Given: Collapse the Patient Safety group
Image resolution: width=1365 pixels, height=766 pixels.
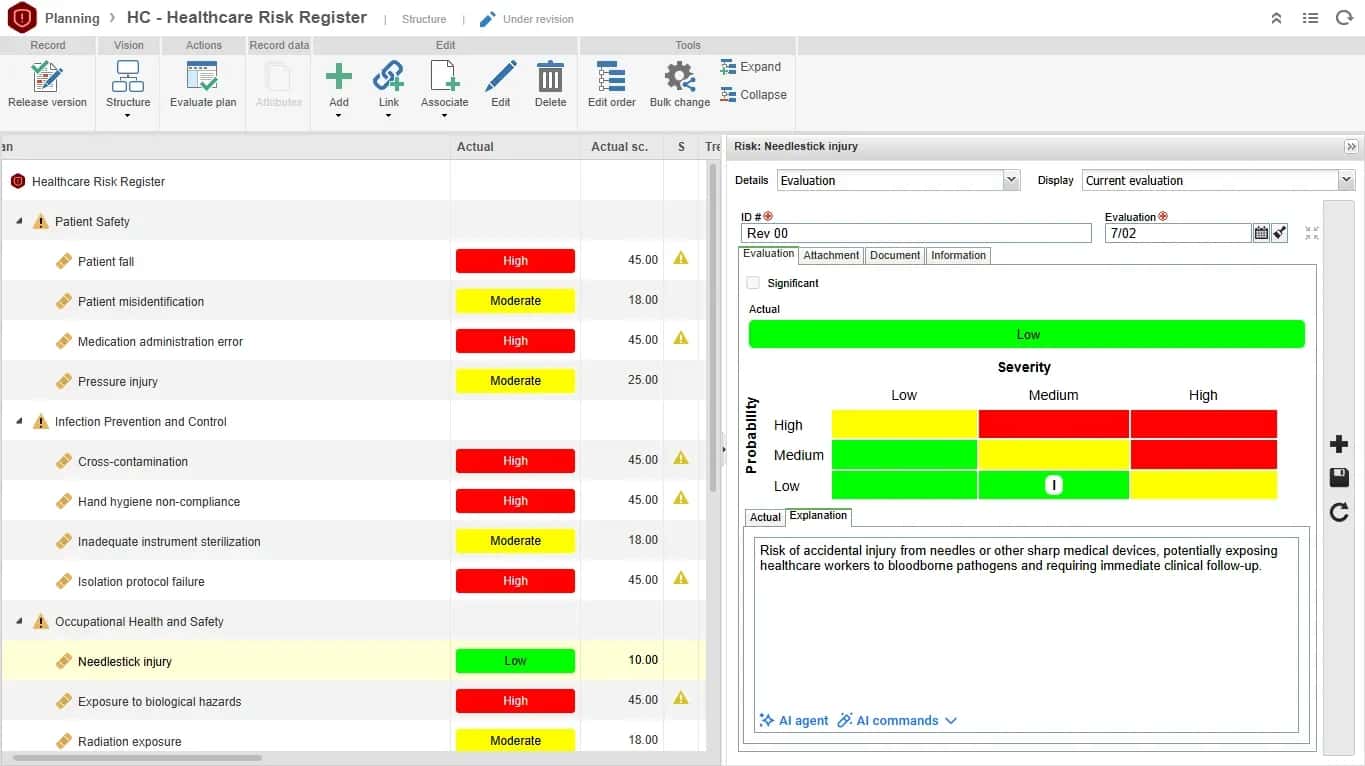Looking at the screenshot, I should coord(19,221).
